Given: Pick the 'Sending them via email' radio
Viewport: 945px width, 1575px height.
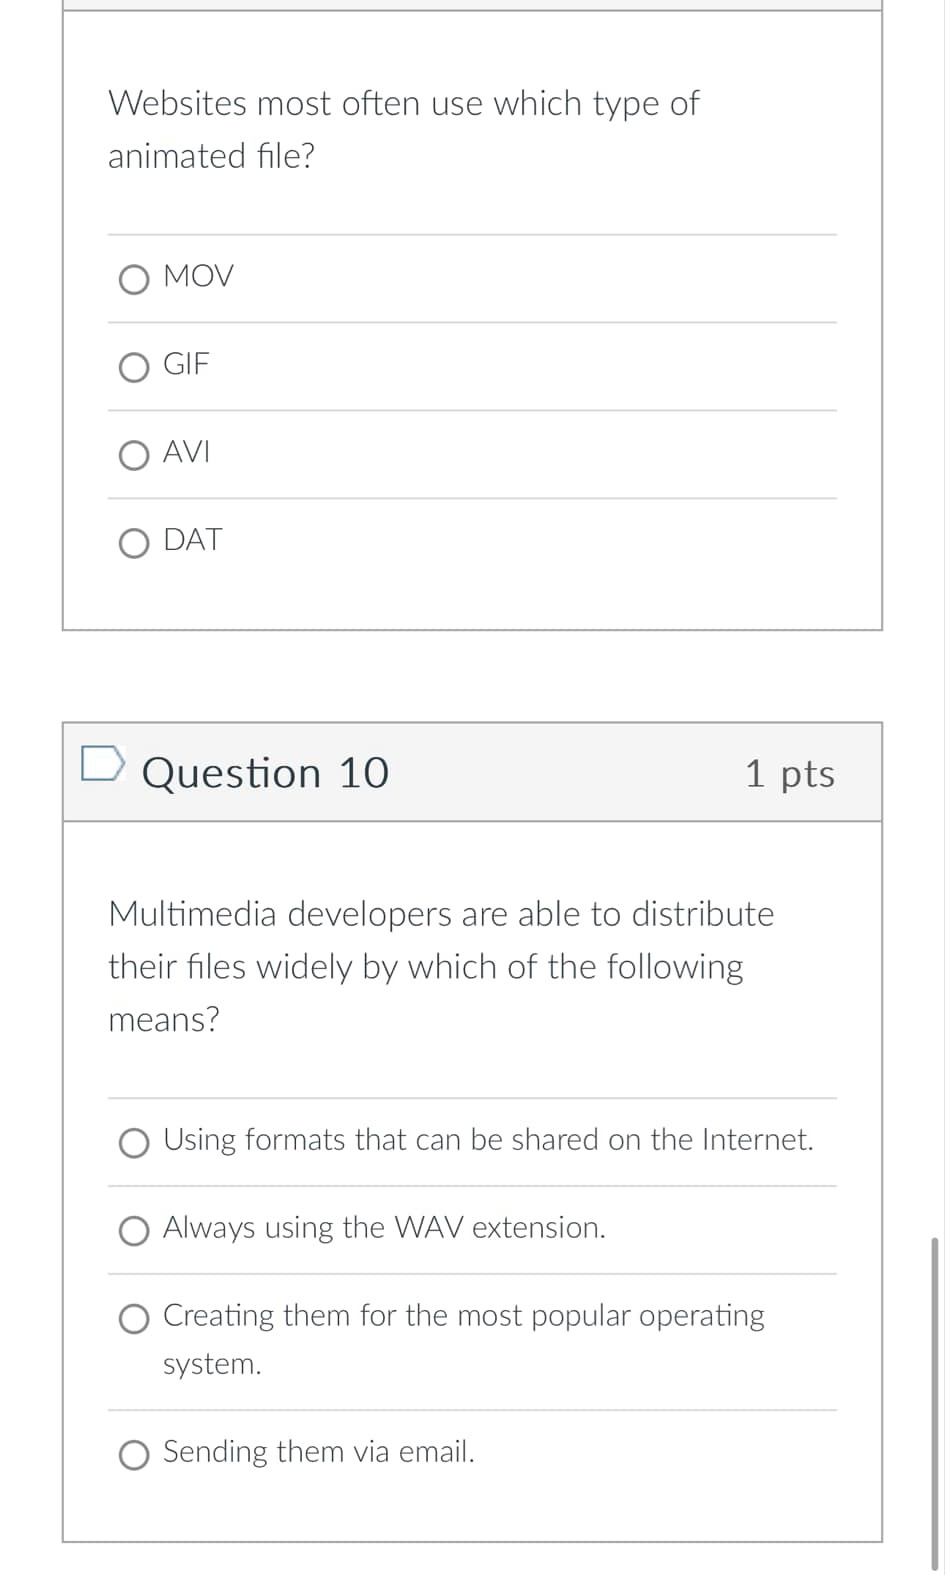Looking at the screenshot, I should [134, 1456].
